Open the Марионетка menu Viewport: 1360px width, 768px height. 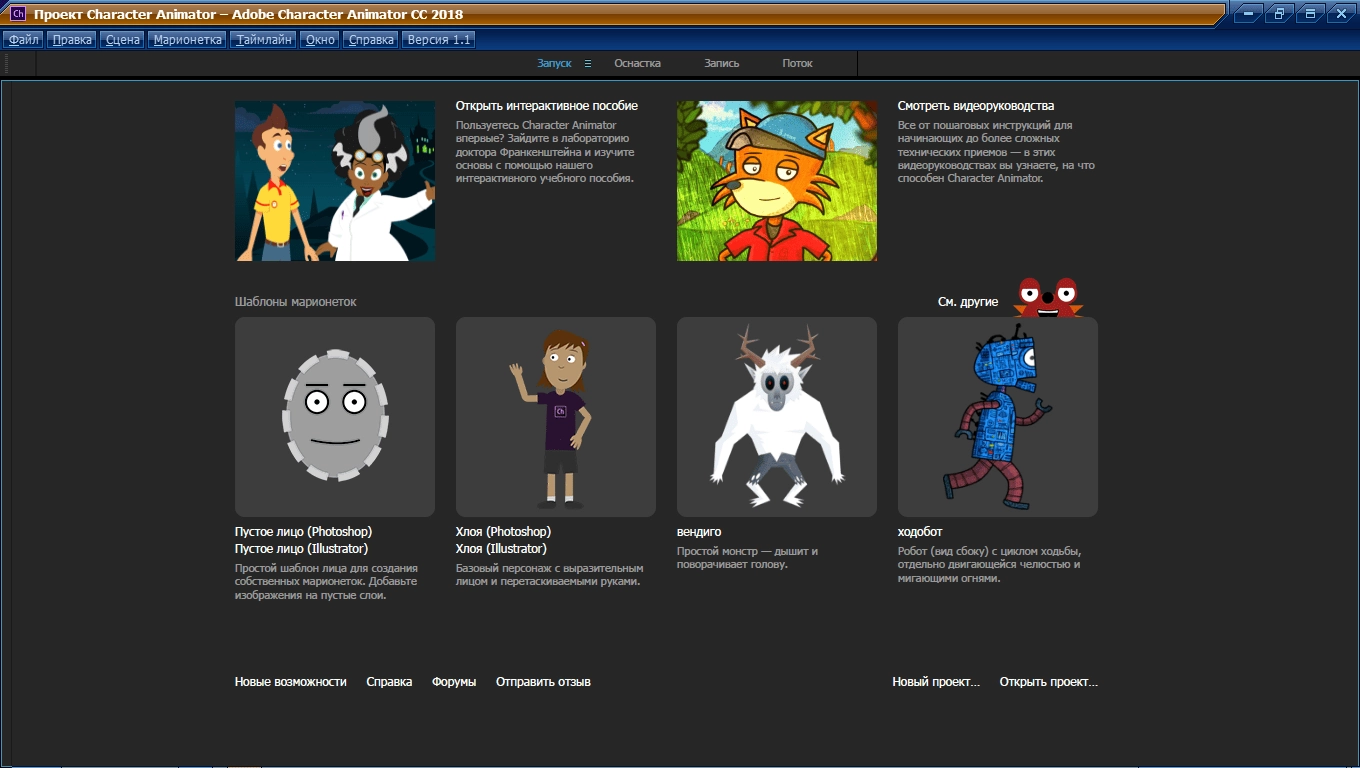187,40
